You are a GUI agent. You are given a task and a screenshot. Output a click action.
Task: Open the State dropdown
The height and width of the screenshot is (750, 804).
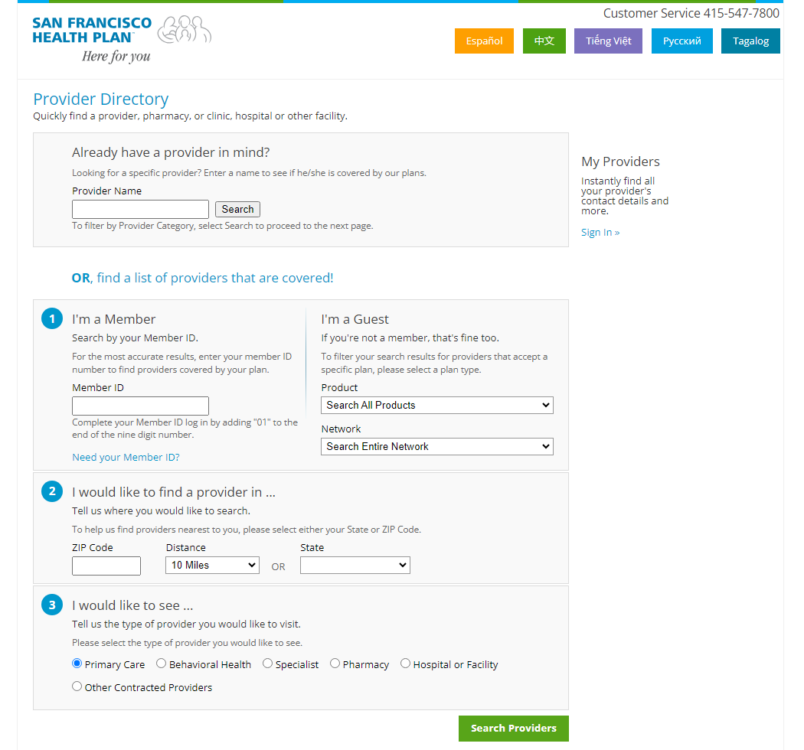pyautogui.click(x=355, y=565)
